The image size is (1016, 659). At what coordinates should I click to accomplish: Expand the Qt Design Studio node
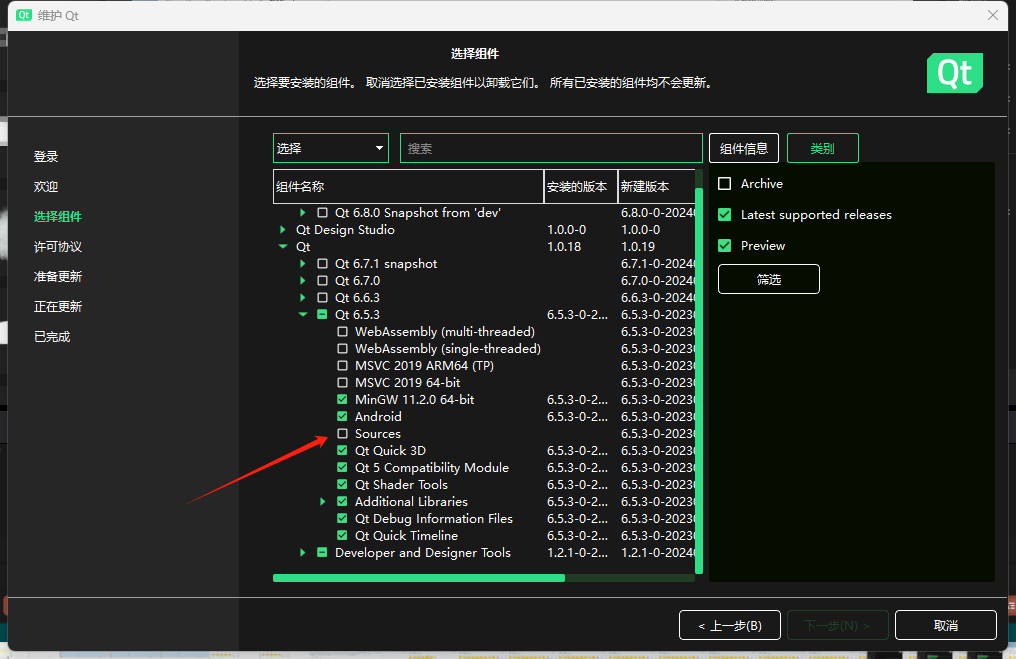coord(283,229)
